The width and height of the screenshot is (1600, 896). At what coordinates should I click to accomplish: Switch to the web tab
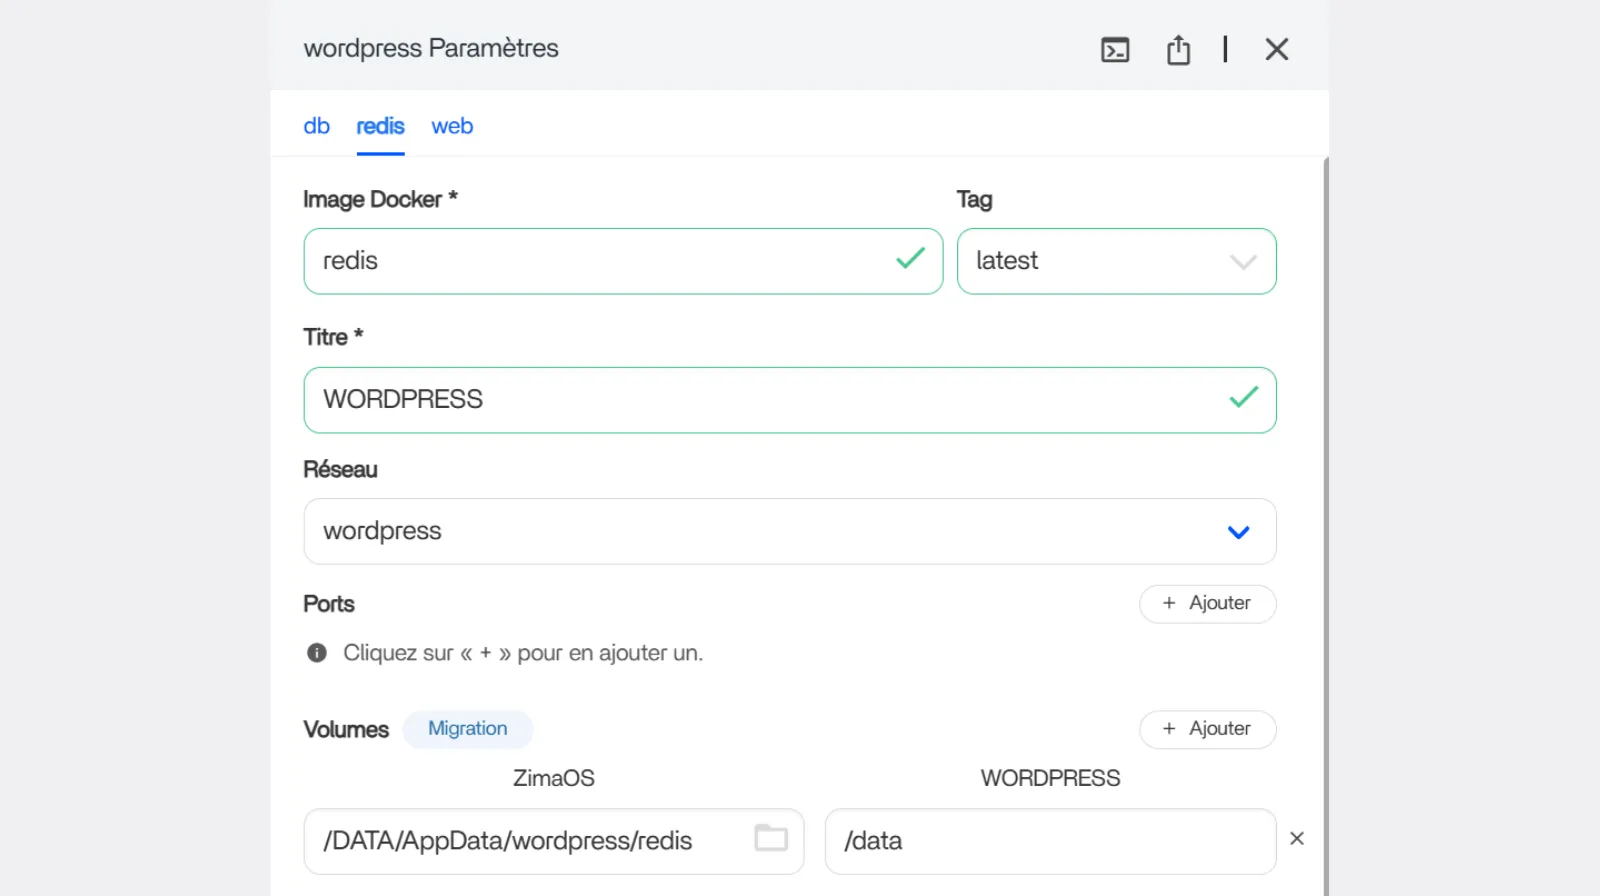[x=452, y=126]
